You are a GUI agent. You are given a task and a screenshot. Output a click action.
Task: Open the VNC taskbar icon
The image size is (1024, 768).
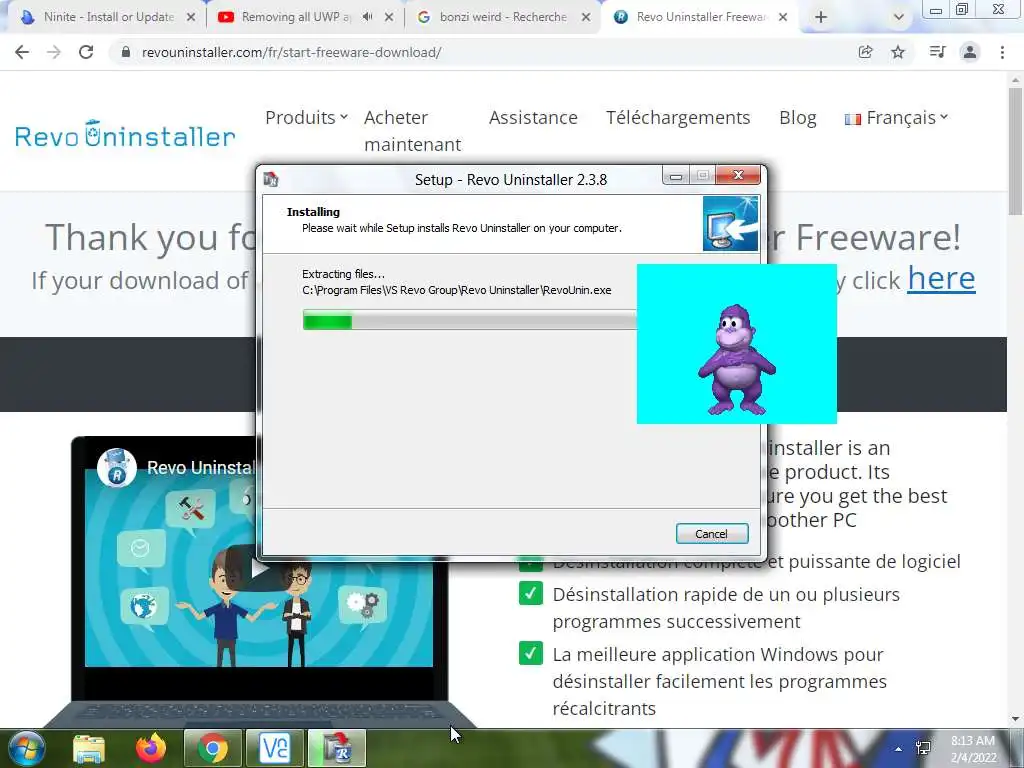275,748
